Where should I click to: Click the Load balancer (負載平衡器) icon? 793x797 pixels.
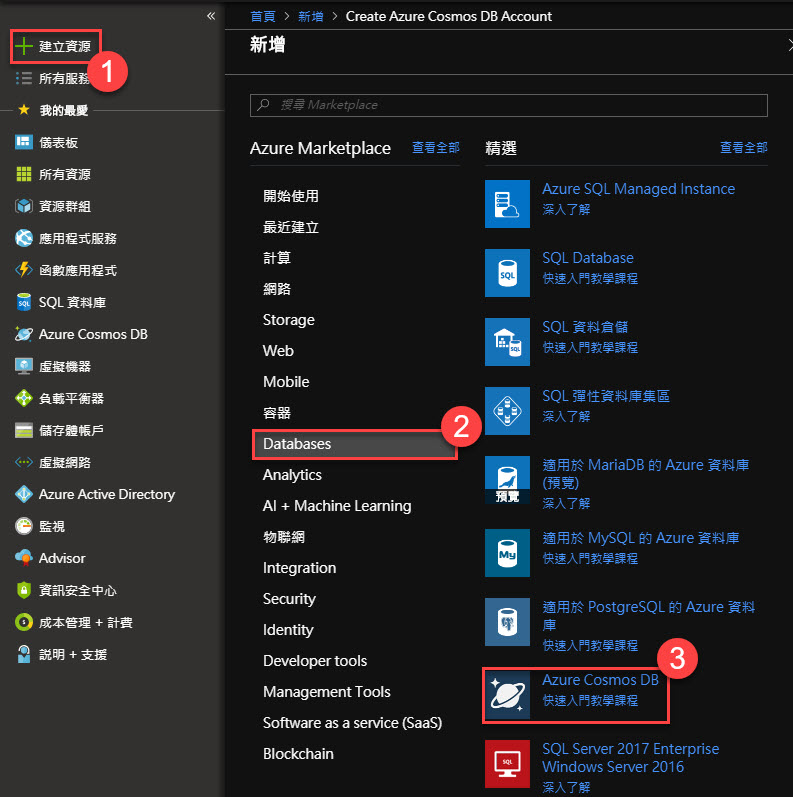23,398
